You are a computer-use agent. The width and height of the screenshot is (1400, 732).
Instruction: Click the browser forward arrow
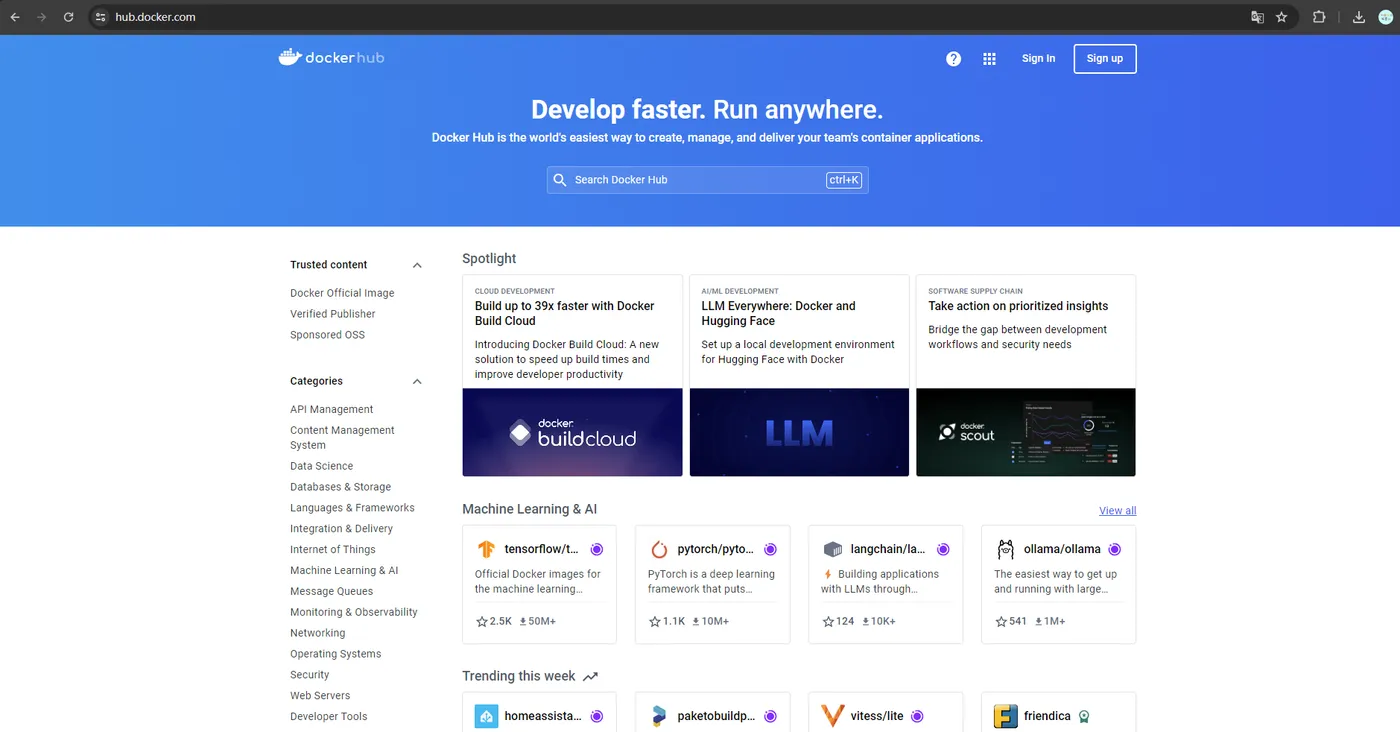click(x=41, y=17)
